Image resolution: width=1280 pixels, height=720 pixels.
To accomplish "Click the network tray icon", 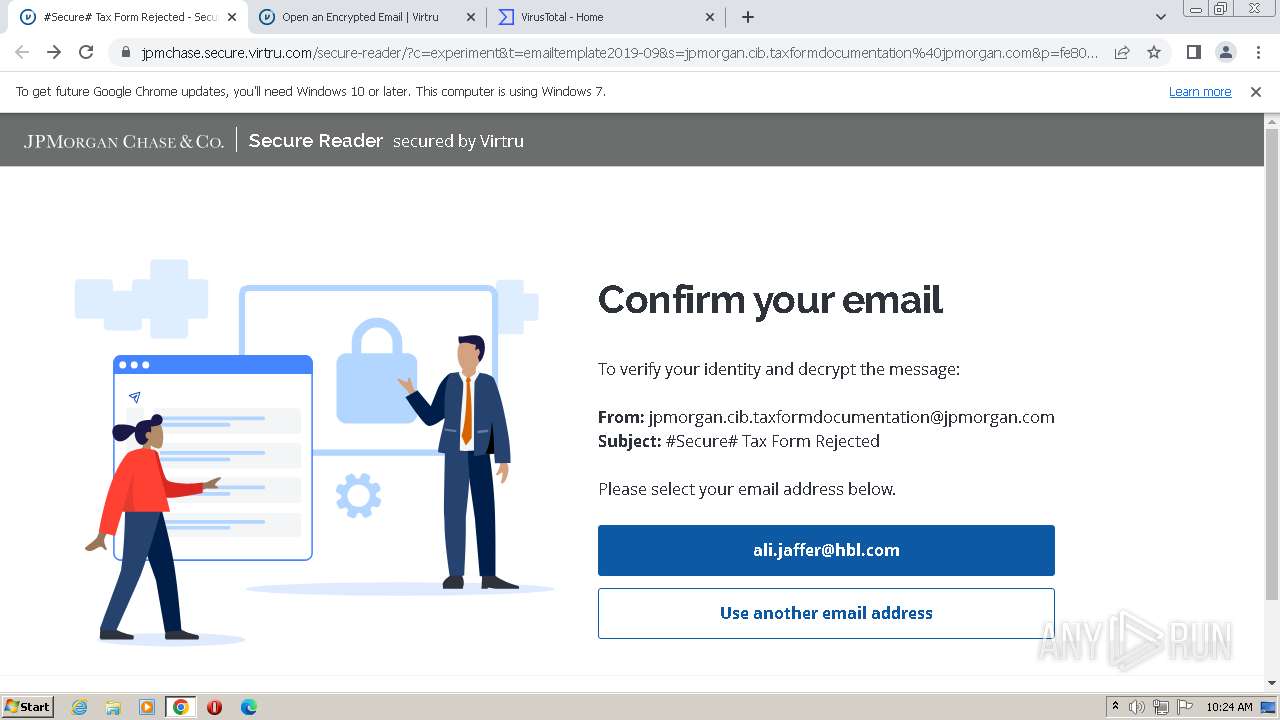I will tap(1161, 707).
